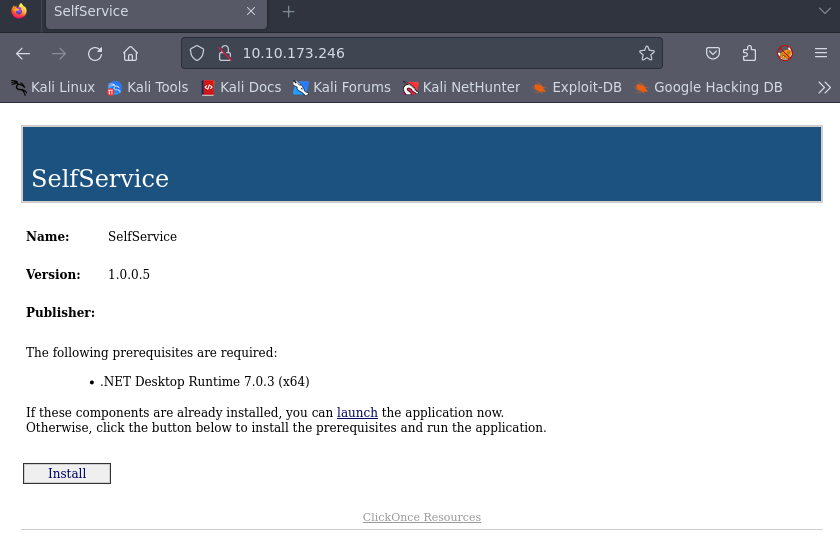This screenshot has height=555, width=840.
Task: Open the Exploit-DB bookmark
Action: pos(577,87)
